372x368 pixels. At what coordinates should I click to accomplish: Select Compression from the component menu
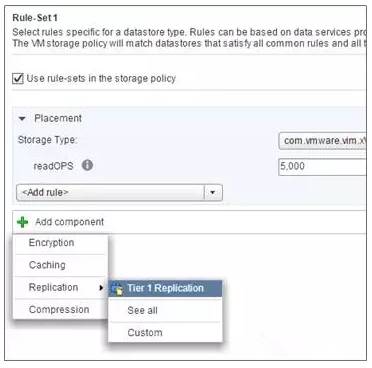(61, 309)
